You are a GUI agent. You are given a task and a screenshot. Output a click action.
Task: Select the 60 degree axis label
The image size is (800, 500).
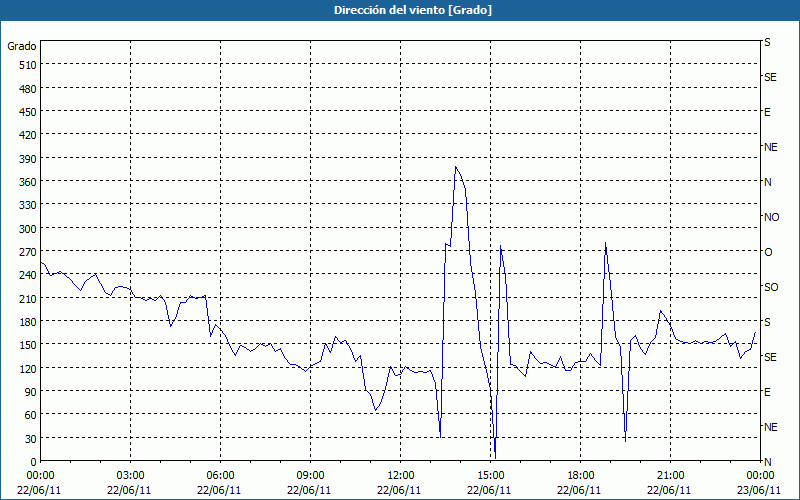31,415
